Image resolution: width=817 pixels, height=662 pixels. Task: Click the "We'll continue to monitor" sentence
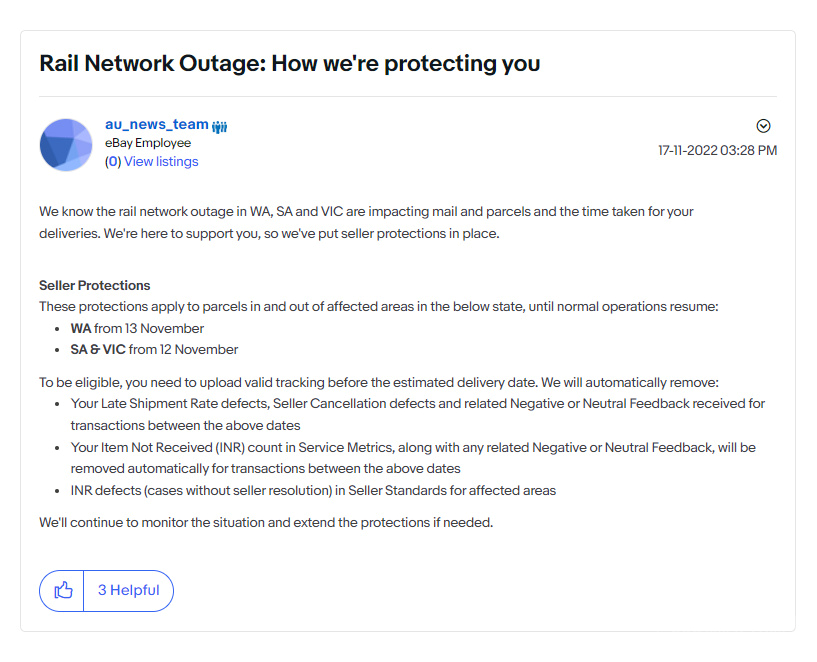(266, 522)
